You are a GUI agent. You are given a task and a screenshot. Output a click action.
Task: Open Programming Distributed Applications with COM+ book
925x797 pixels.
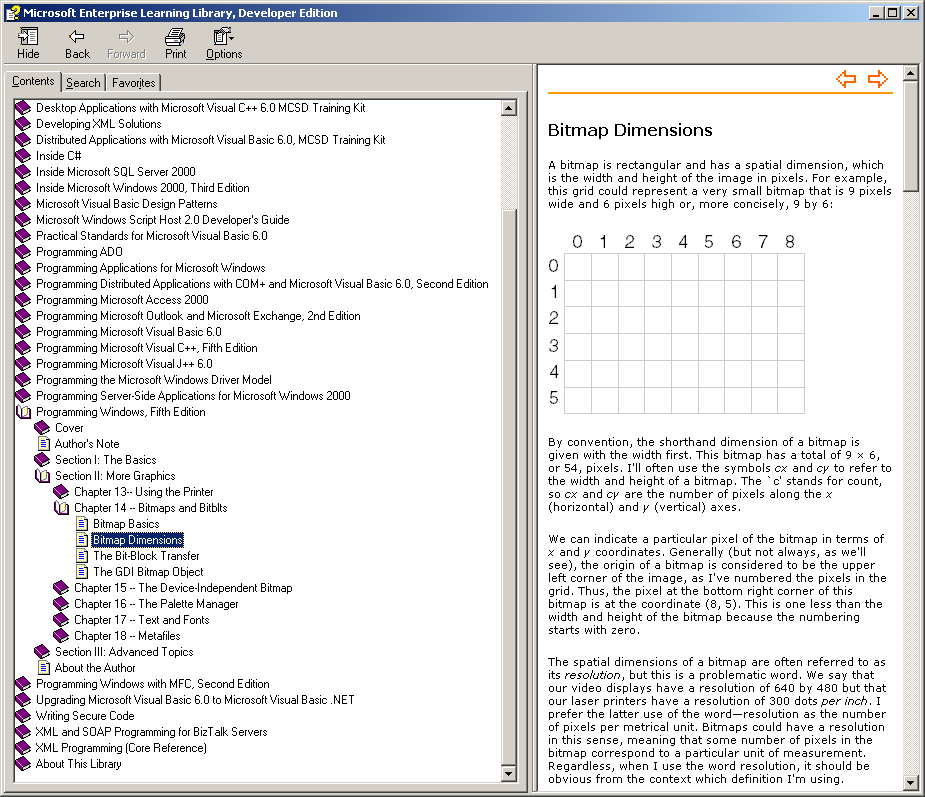point(263,284)
